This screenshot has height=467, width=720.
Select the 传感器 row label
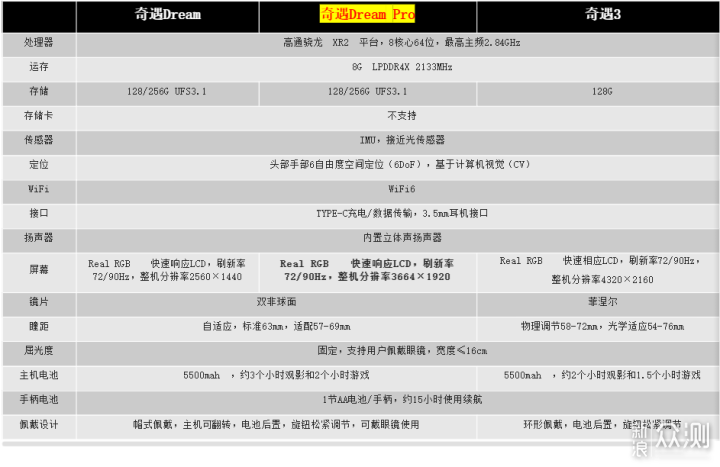39,141
